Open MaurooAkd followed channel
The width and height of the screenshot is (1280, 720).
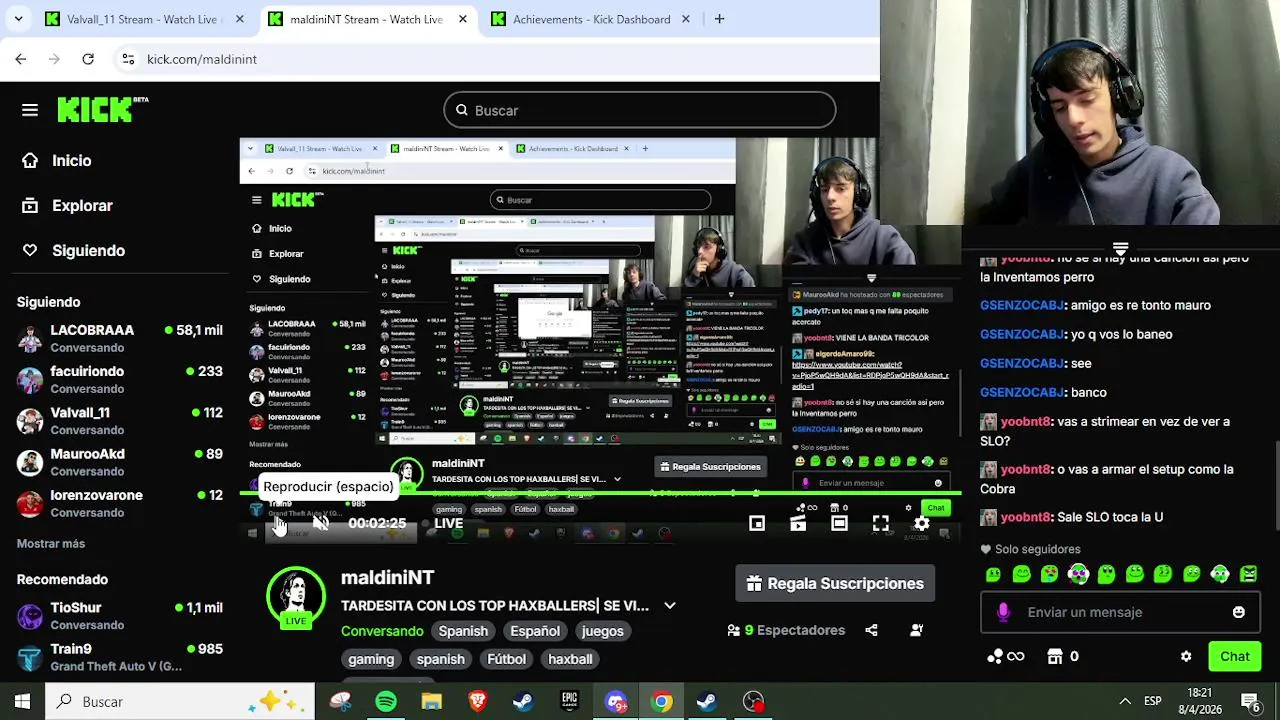(120, 462)
